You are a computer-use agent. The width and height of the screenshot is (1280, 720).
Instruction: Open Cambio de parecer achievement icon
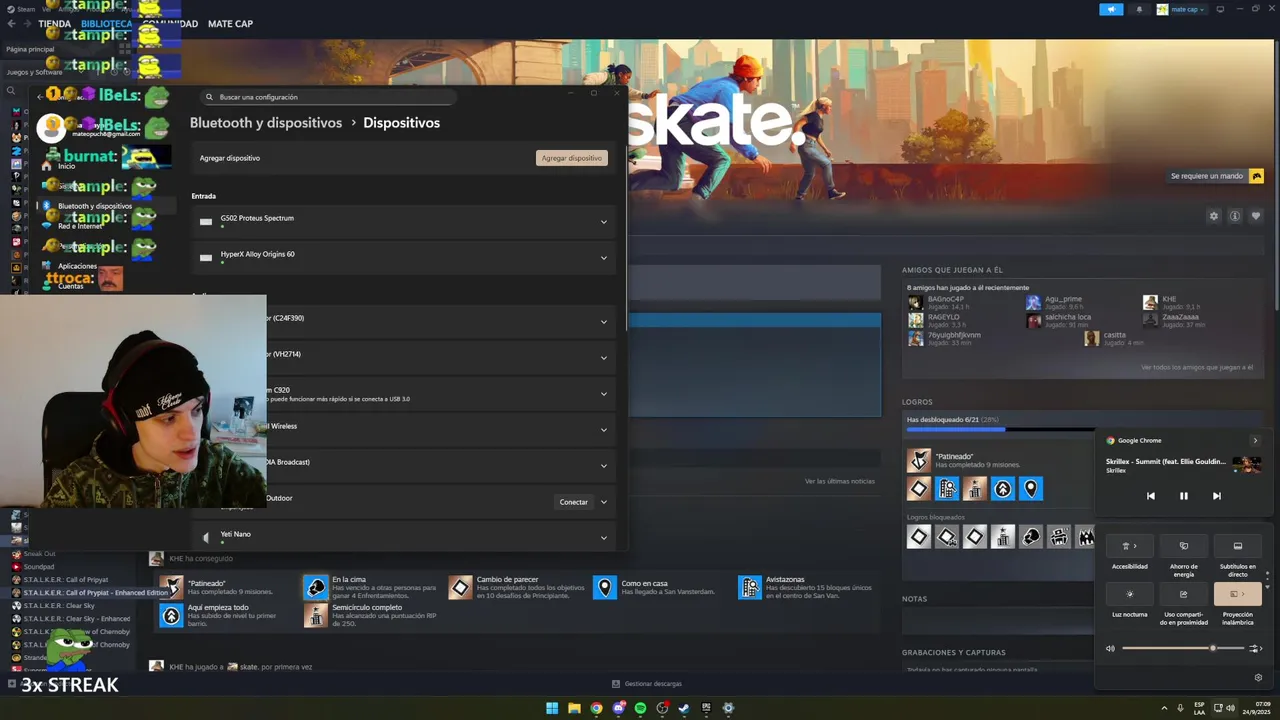(460, 587)
